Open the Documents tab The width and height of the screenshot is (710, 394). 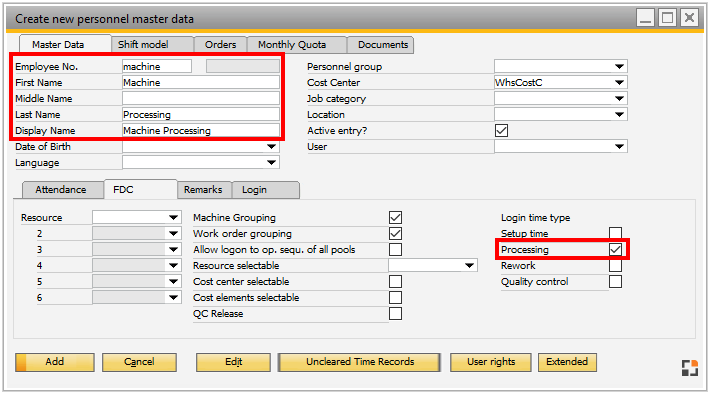click(380, 44)
